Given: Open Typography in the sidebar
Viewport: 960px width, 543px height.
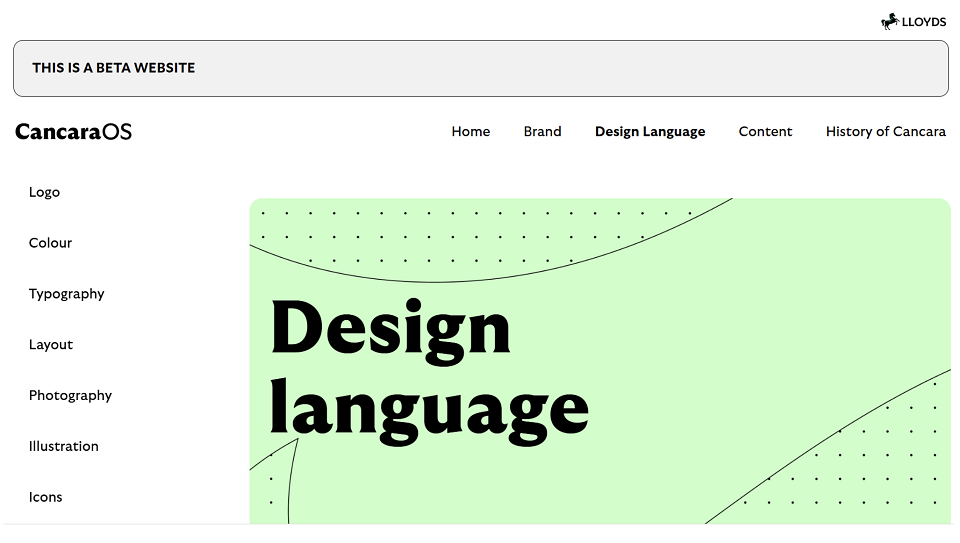Looking at the screenshot, I should tap(66, 294).
